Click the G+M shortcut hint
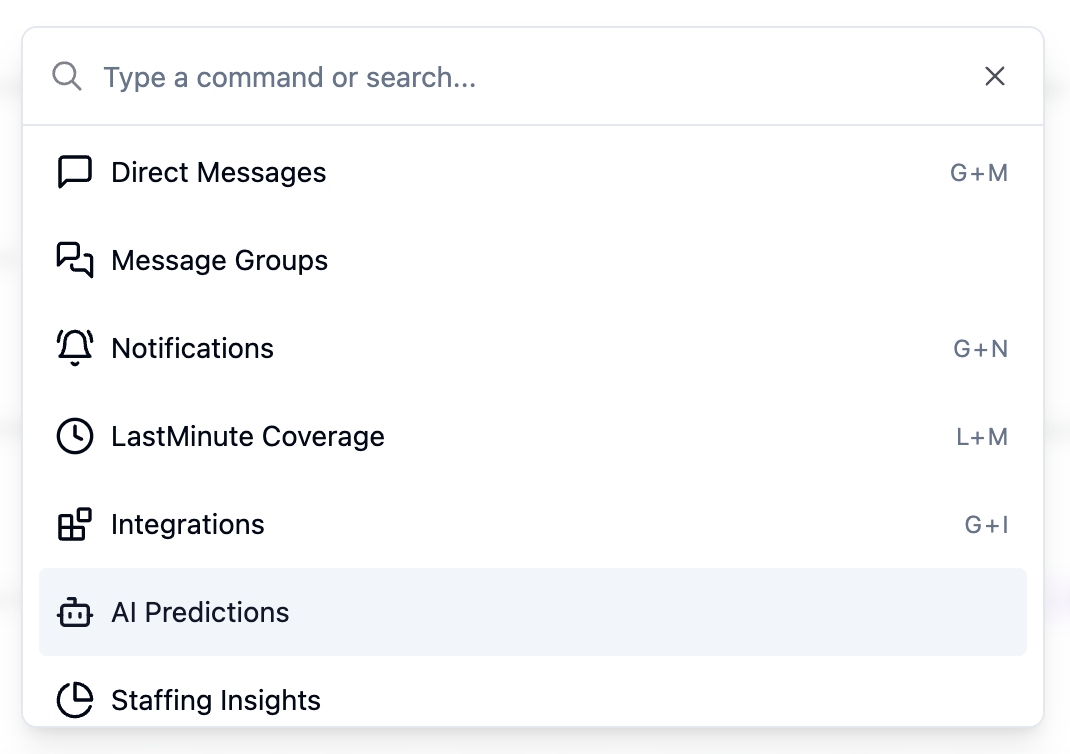 [x=979, y=173]
